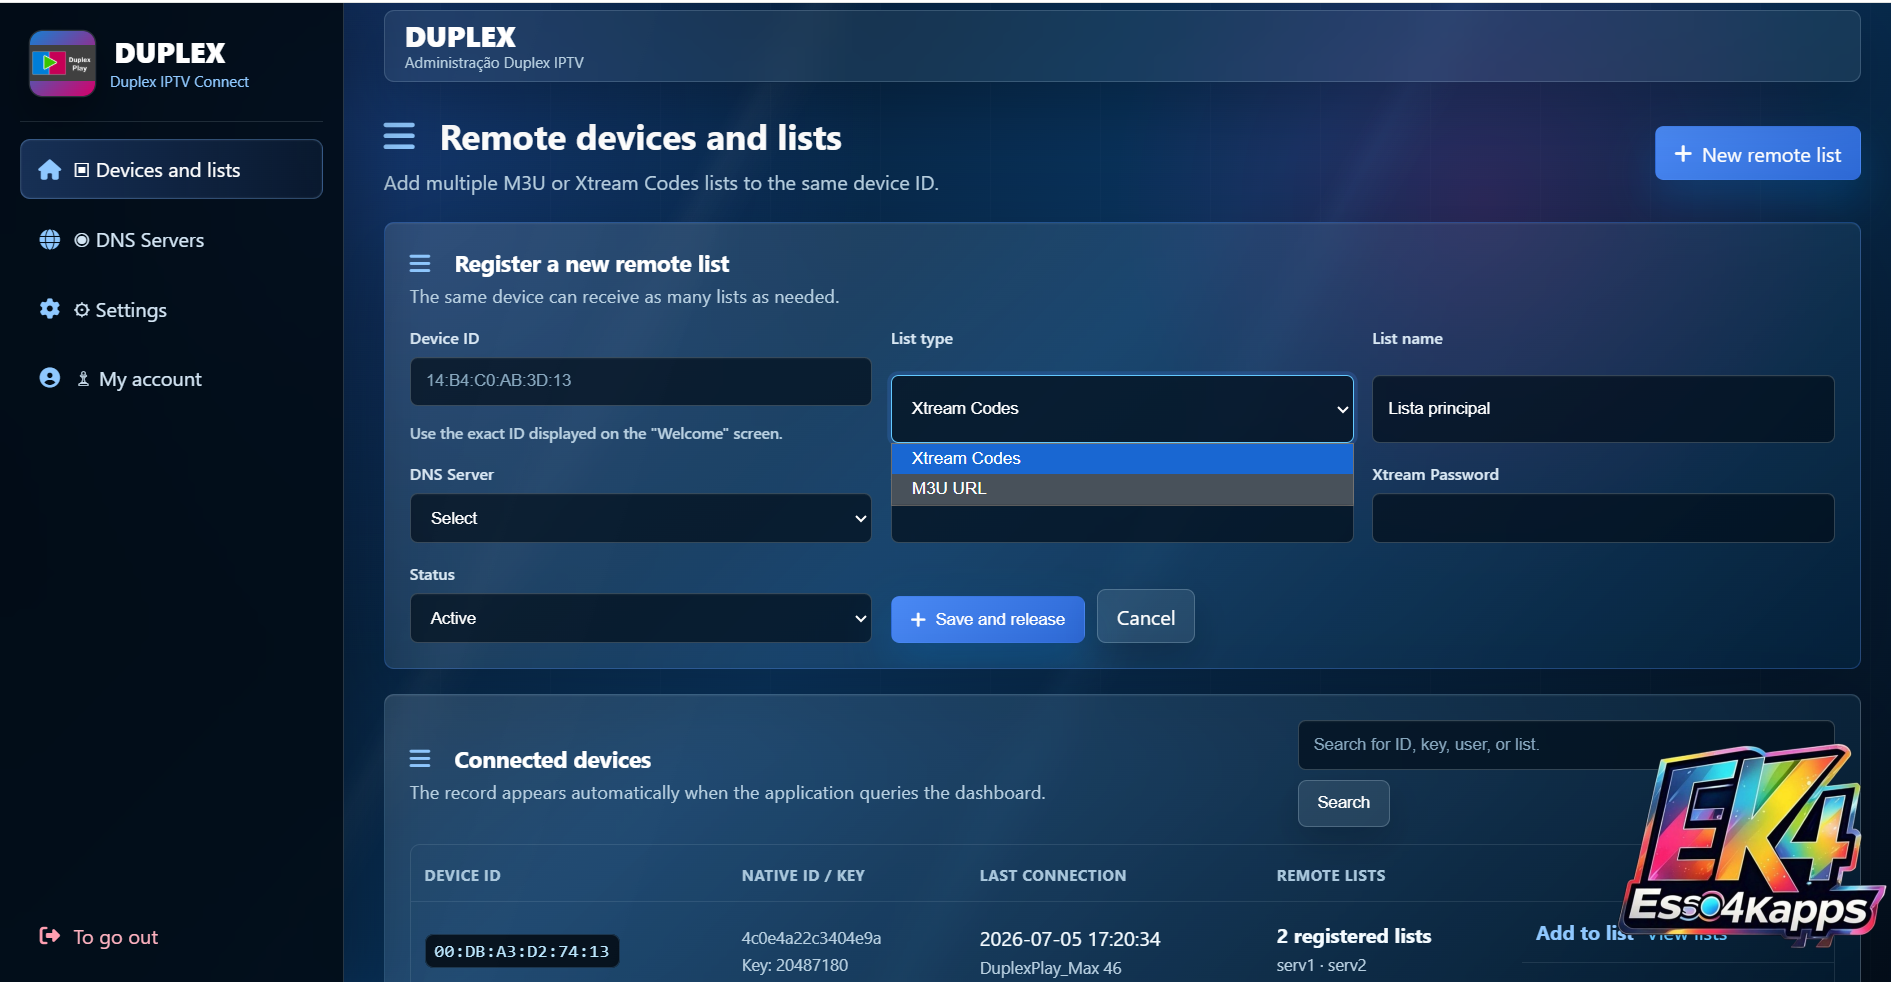Click the globe icon beside DNS Servers
The image size is (1891, 982).
[49, 240]
